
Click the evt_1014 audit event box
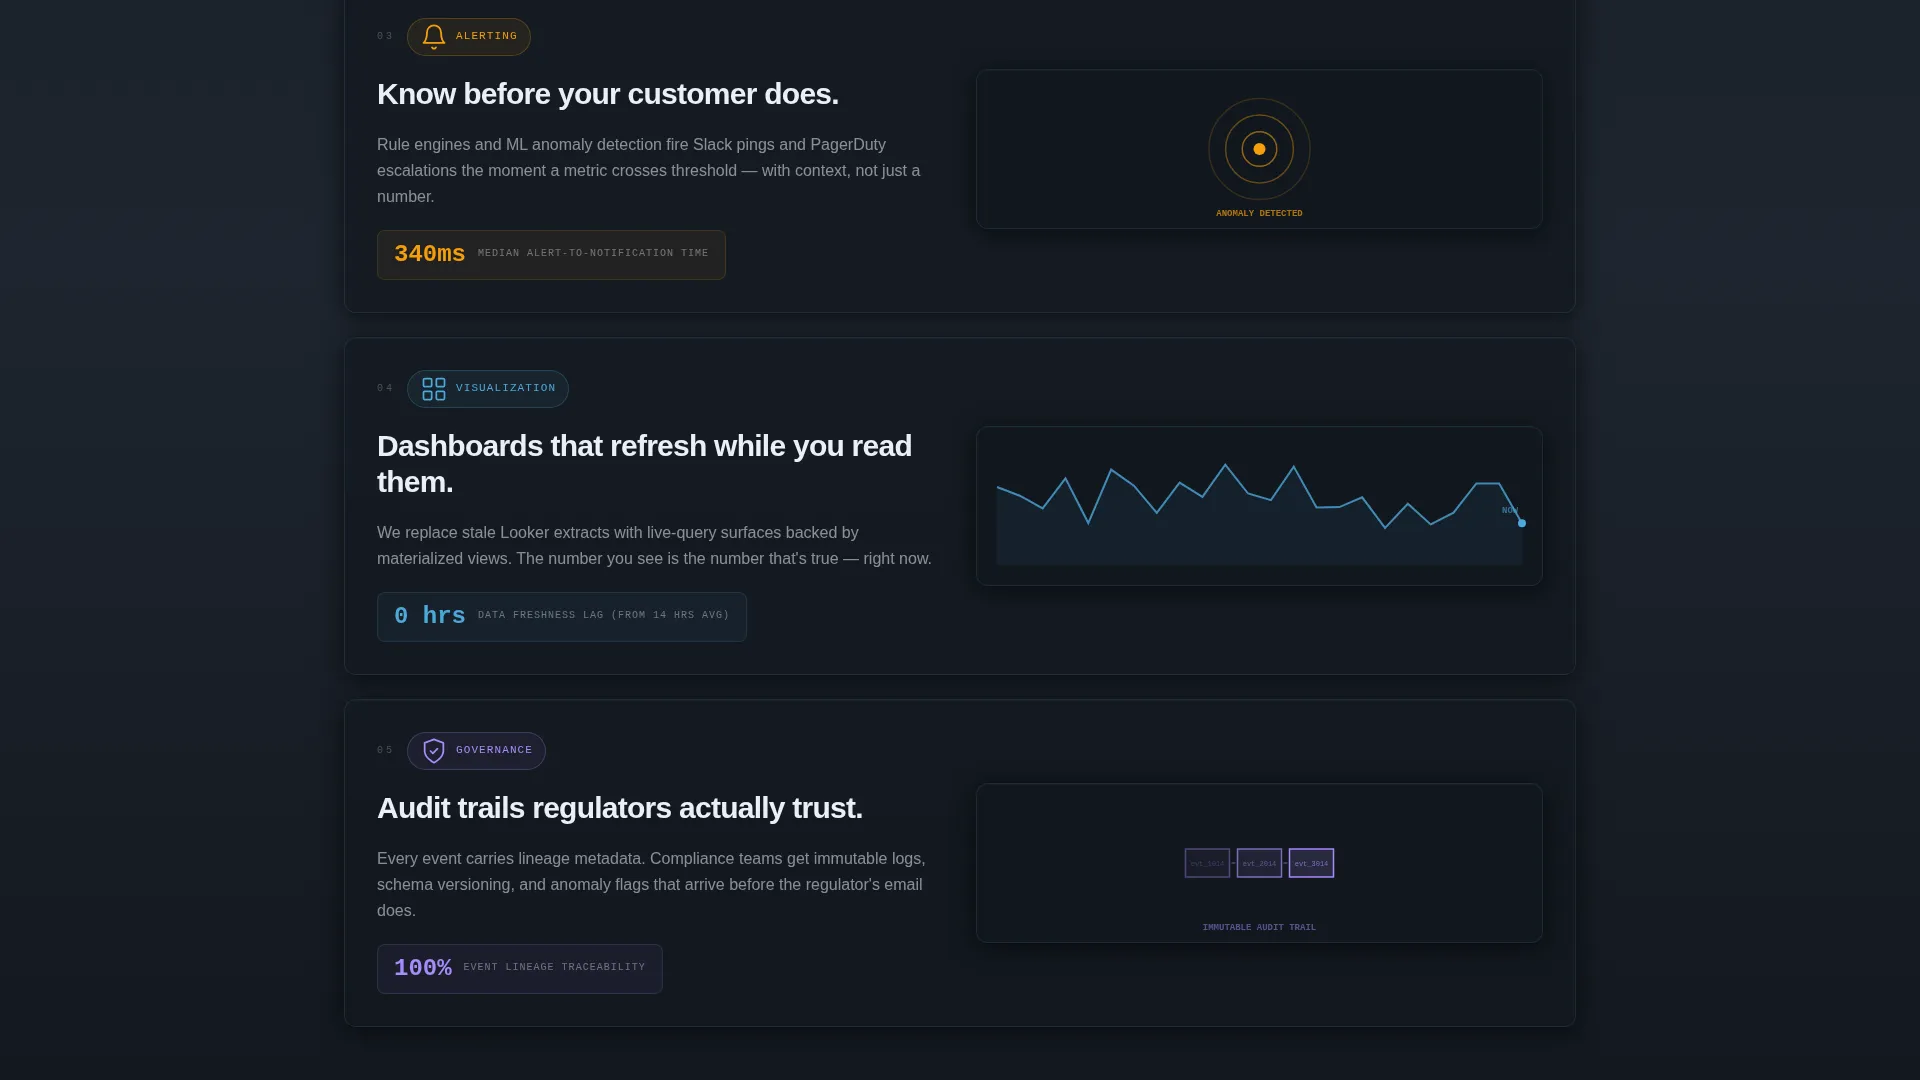coord(1207,863)
